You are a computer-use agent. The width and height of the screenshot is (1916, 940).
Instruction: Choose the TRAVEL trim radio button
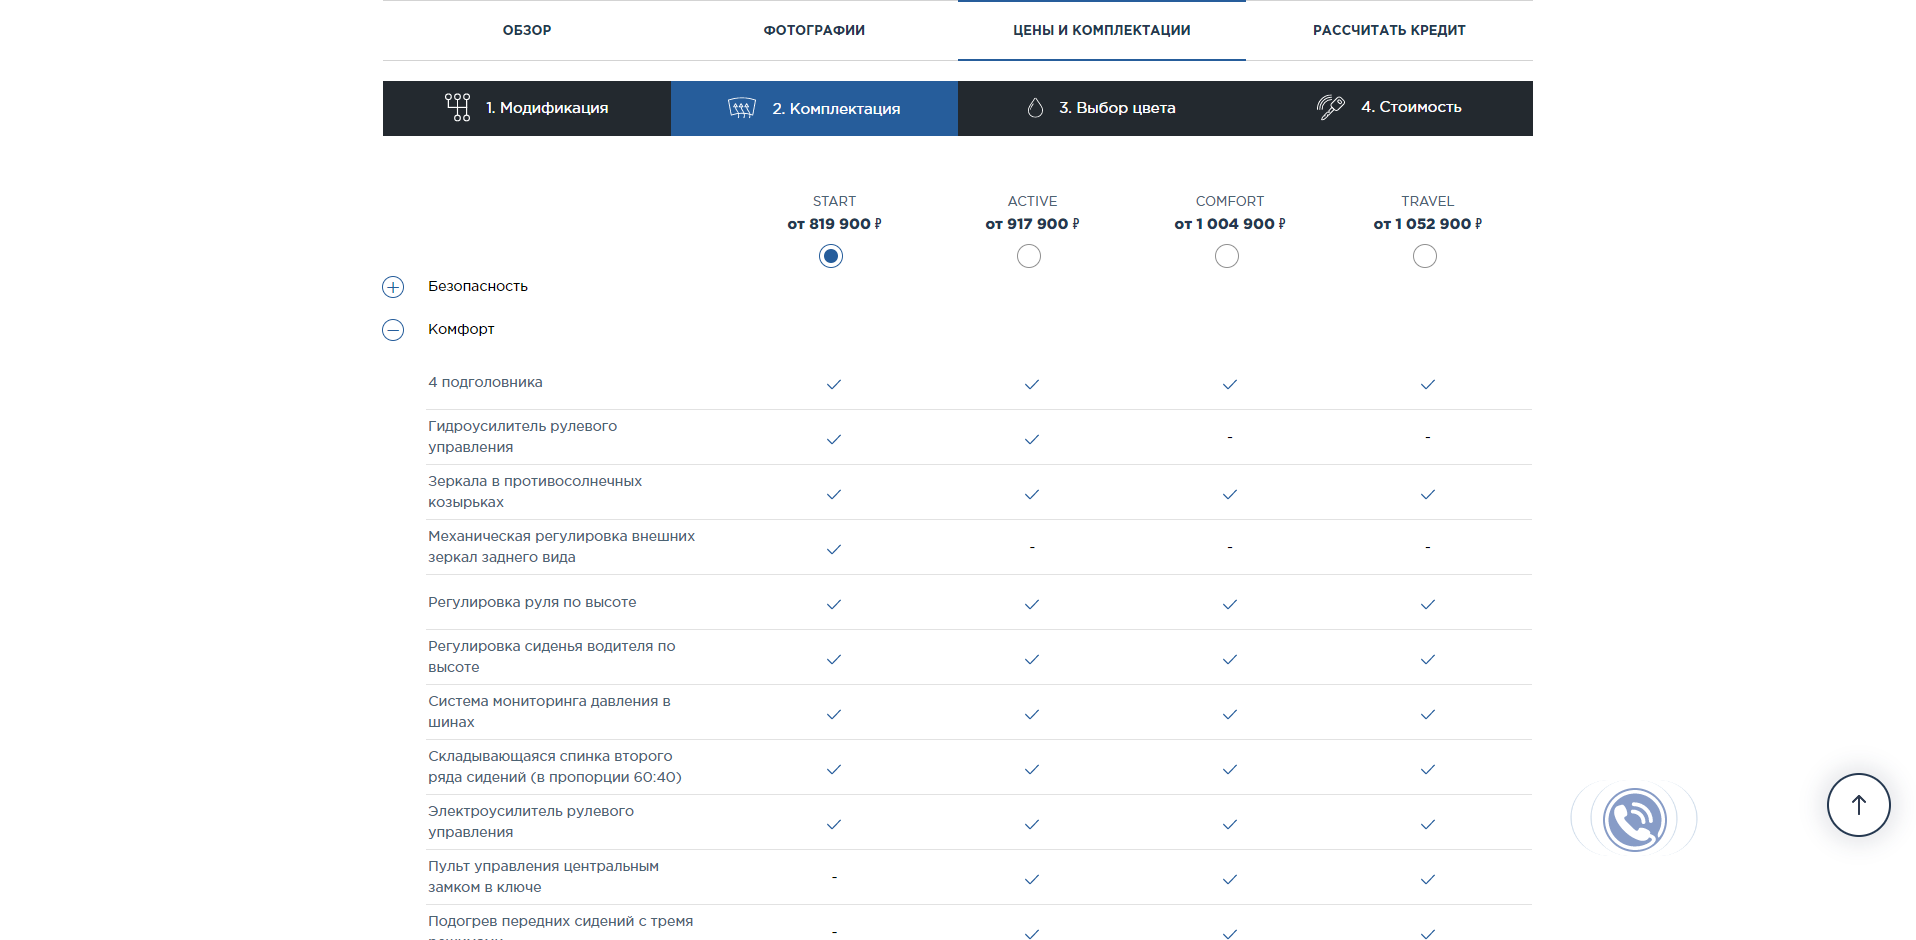tap(1425, 257)
